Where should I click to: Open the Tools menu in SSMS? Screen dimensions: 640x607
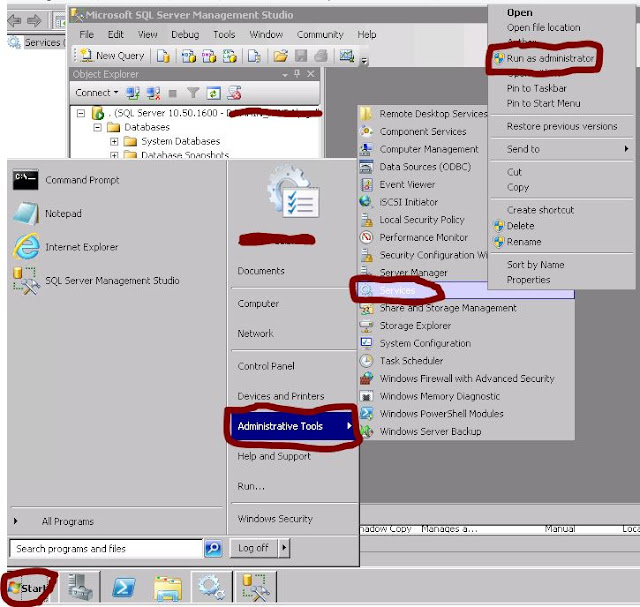pos(224,35)
